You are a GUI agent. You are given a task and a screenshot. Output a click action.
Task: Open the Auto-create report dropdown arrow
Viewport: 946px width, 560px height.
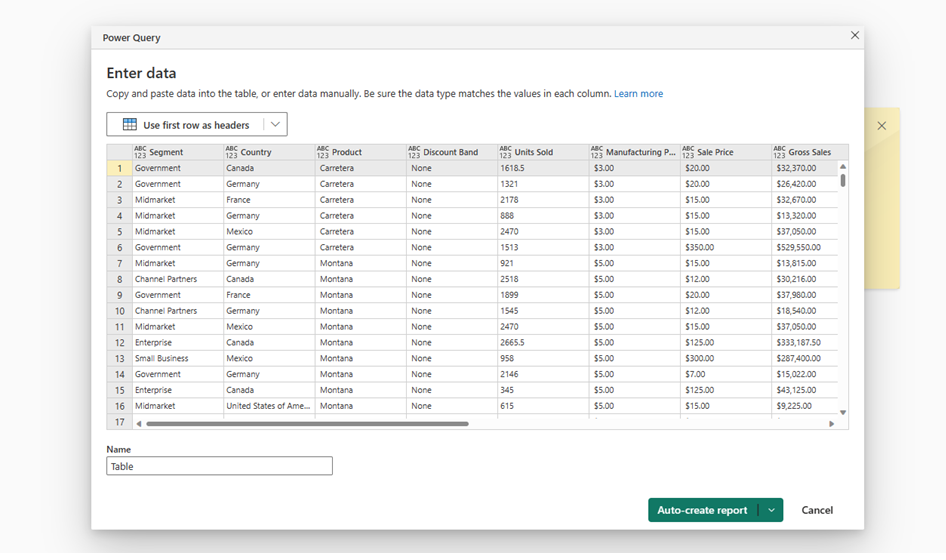click(x=771, y=510)
